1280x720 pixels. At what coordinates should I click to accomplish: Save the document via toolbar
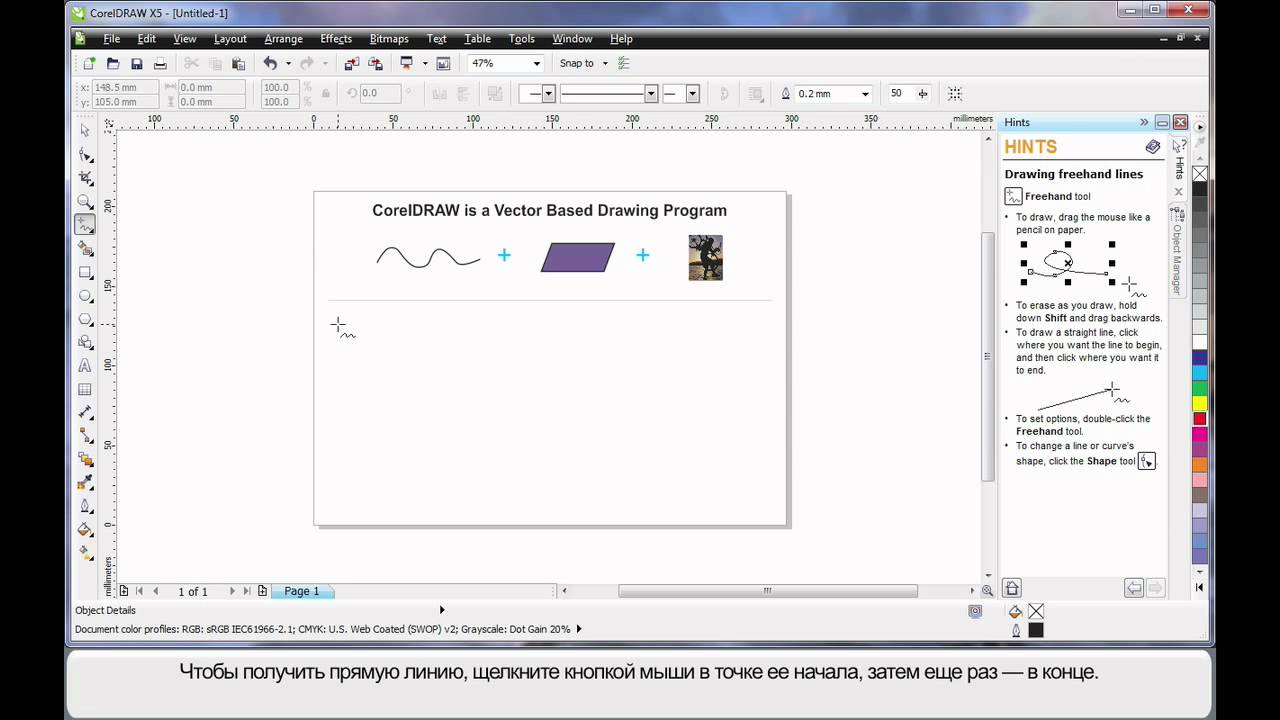tap(137, 63)
